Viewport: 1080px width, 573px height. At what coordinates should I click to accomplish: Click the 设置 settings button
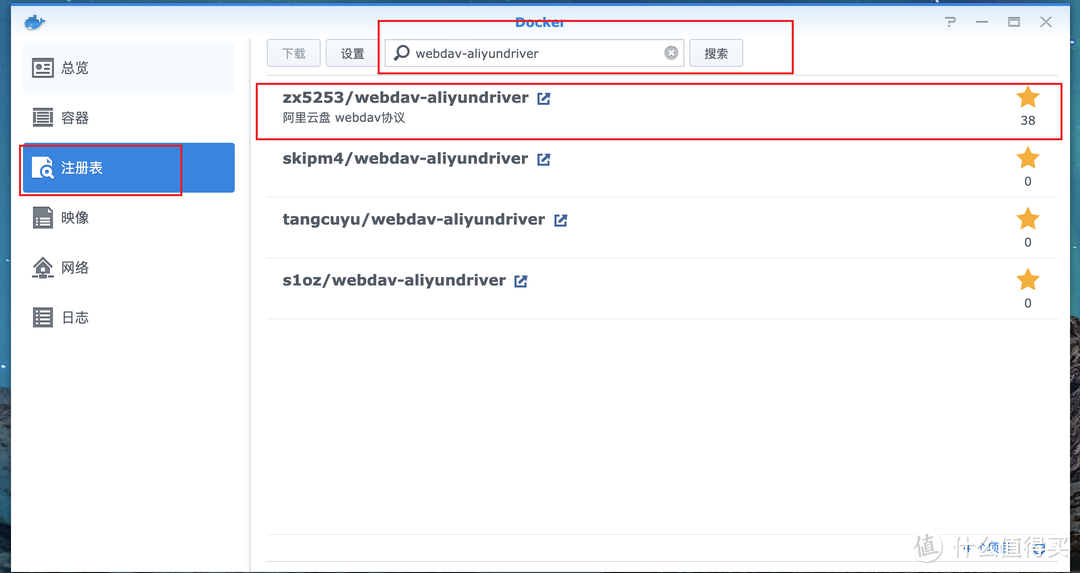353,53
